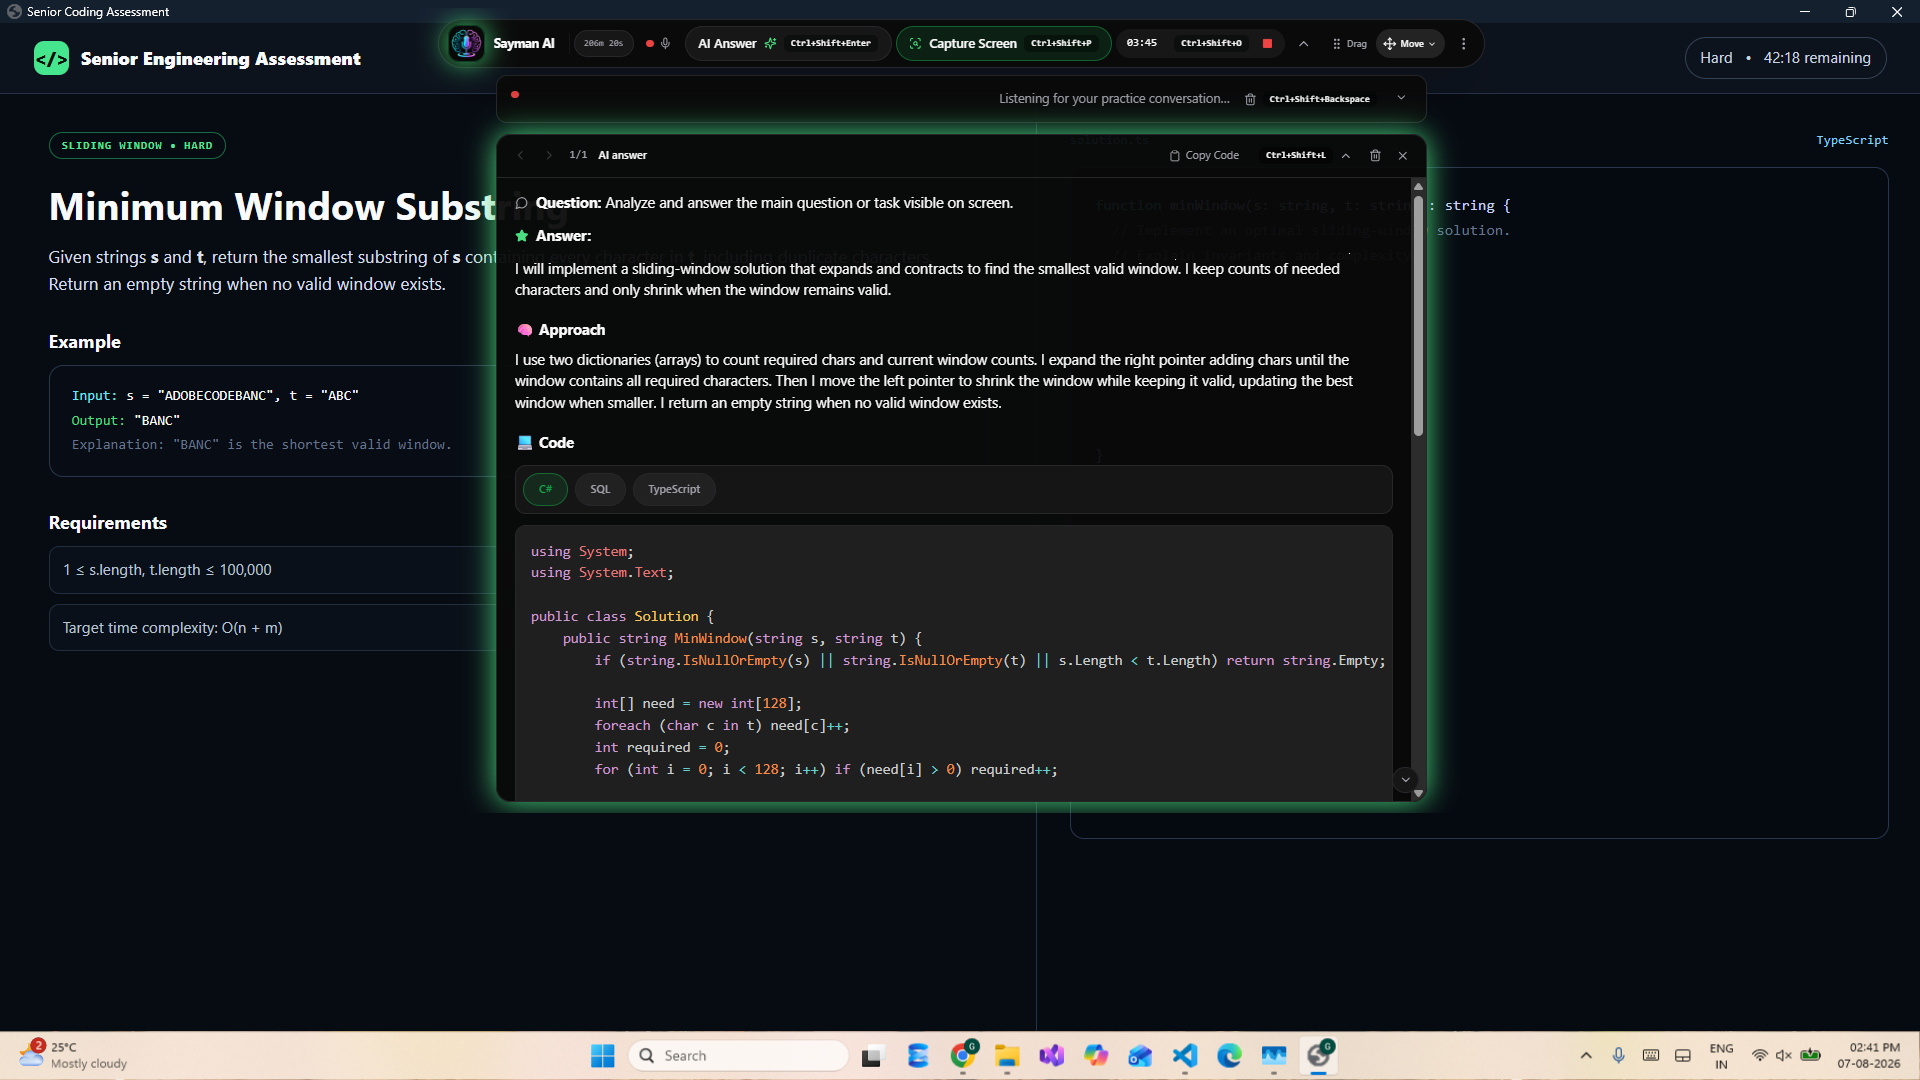Collapse the Sayman AI toolbar with up chevron

(1304, 44)
